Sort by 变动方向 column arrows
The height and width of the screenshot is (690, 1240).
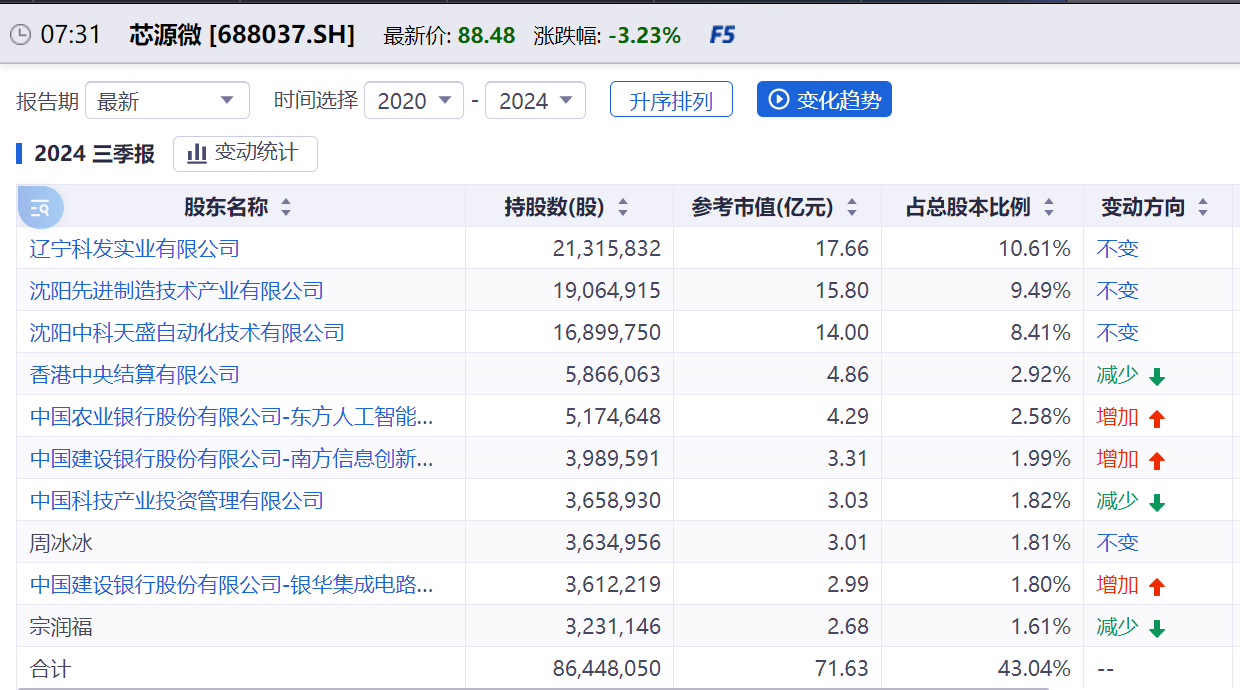click(1203, 207)
